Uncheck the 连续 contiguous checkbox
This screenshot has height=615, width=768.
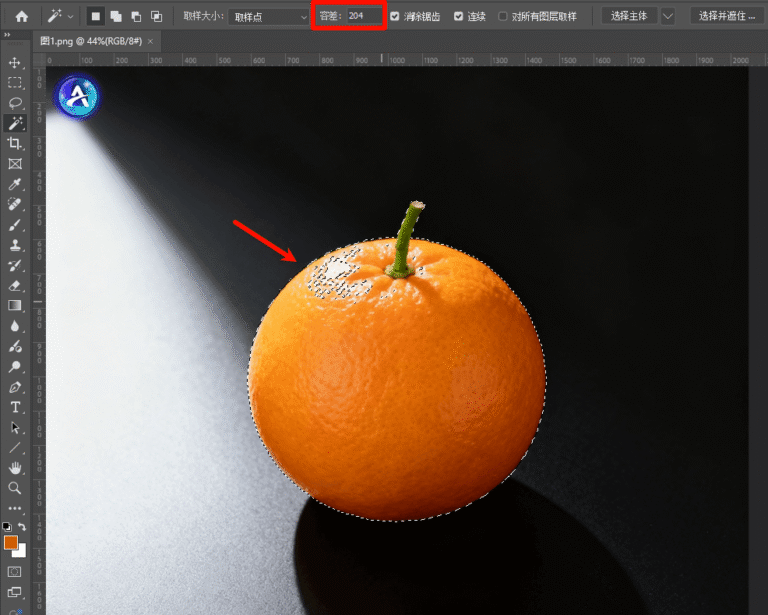(x=458, y=17)
